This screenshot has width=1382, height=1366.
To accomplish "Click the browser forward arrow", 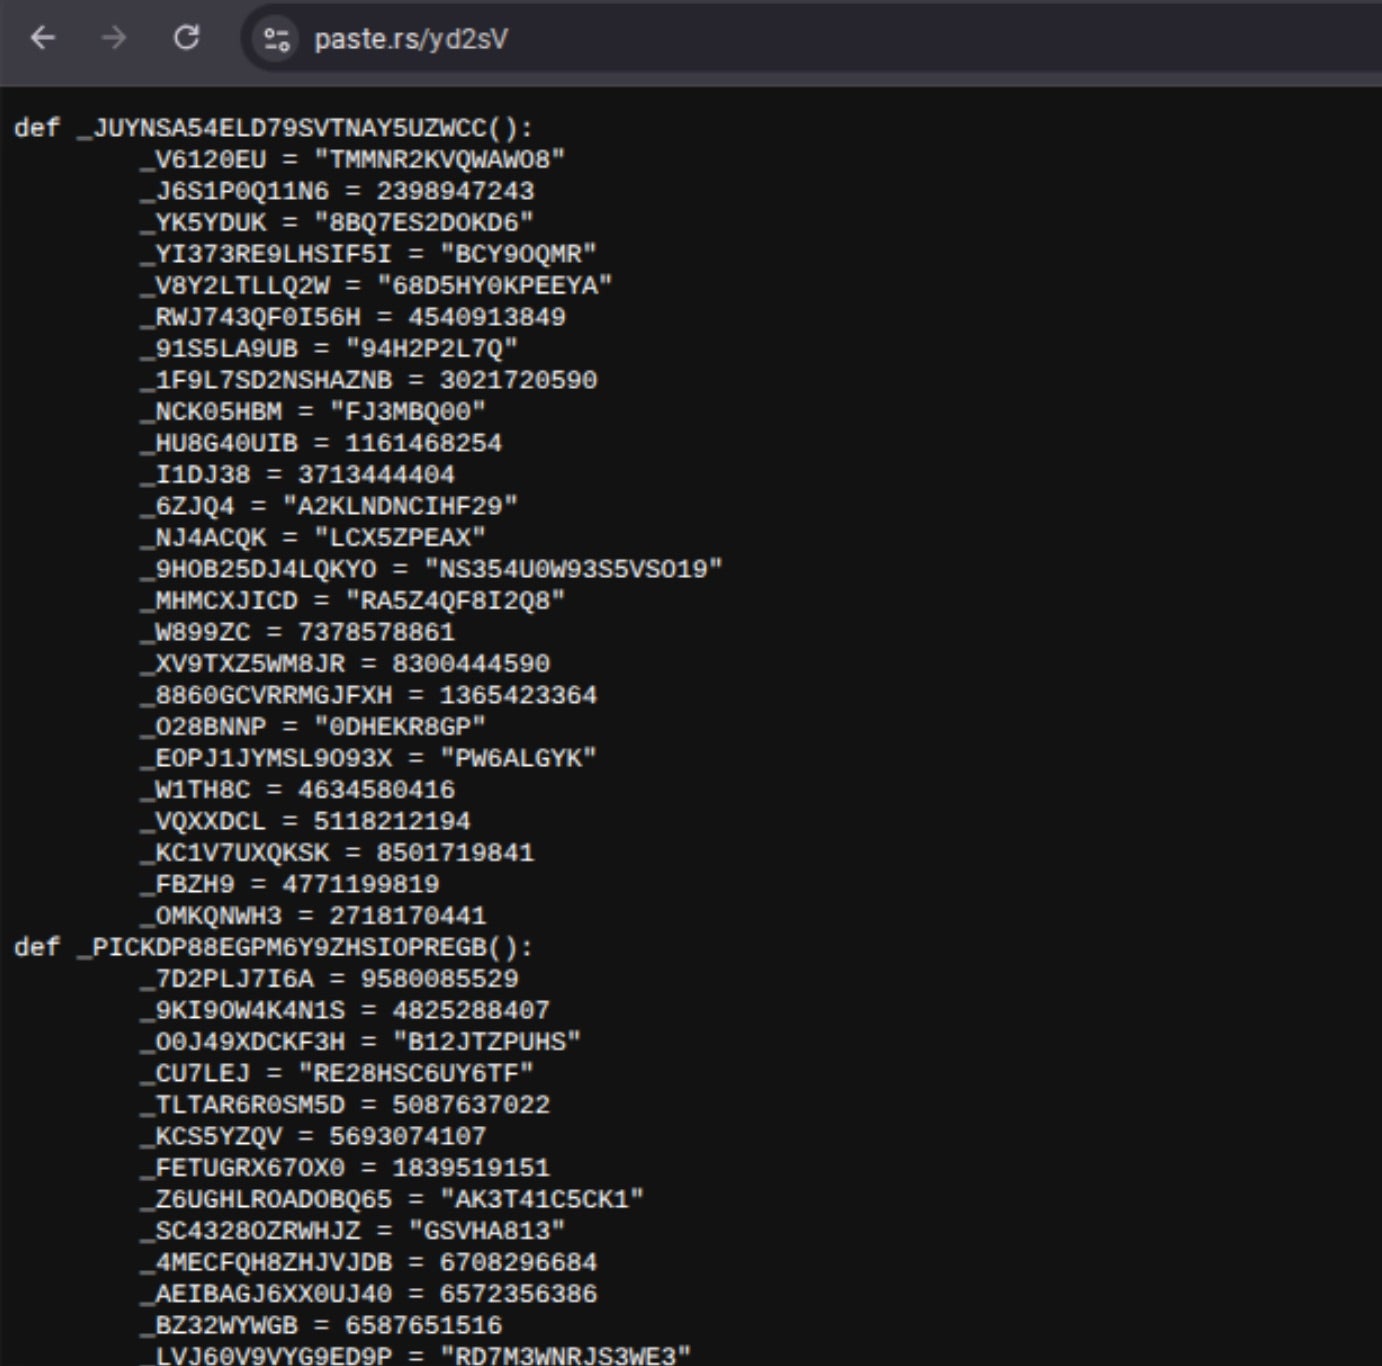I will pyautogui.click(x=114, y=38).
